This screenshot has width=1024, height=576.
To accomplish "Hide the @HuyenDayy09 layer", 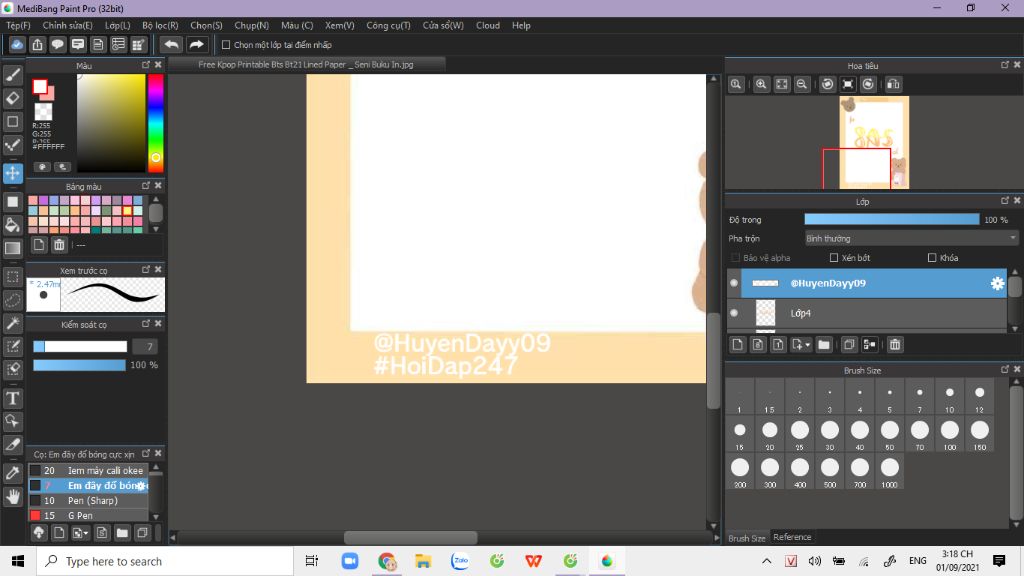I will [x=734, y=283].
